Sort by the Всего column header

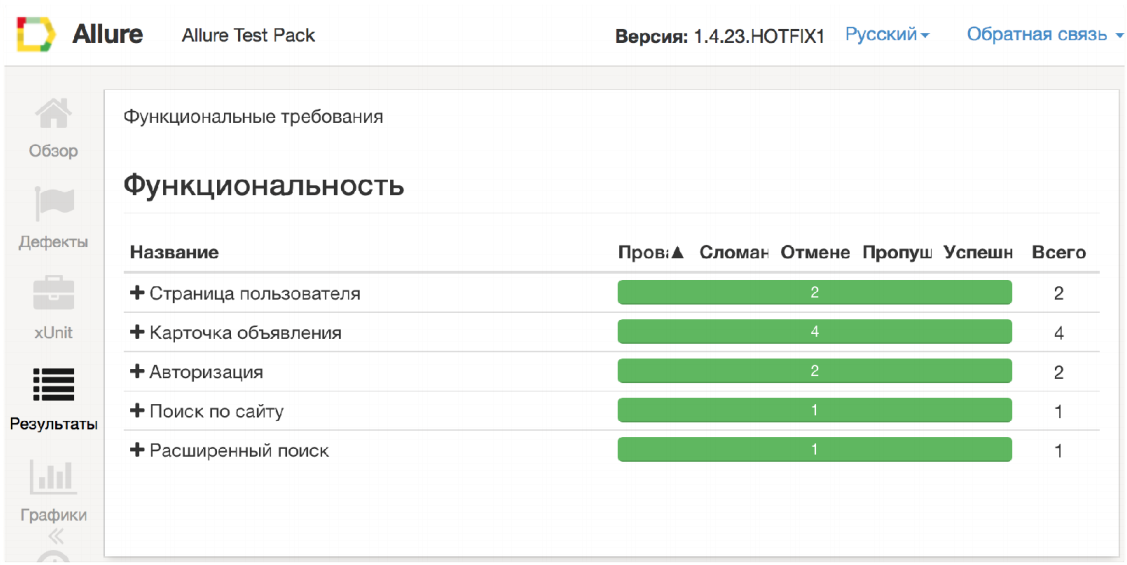coord(1058,252)
